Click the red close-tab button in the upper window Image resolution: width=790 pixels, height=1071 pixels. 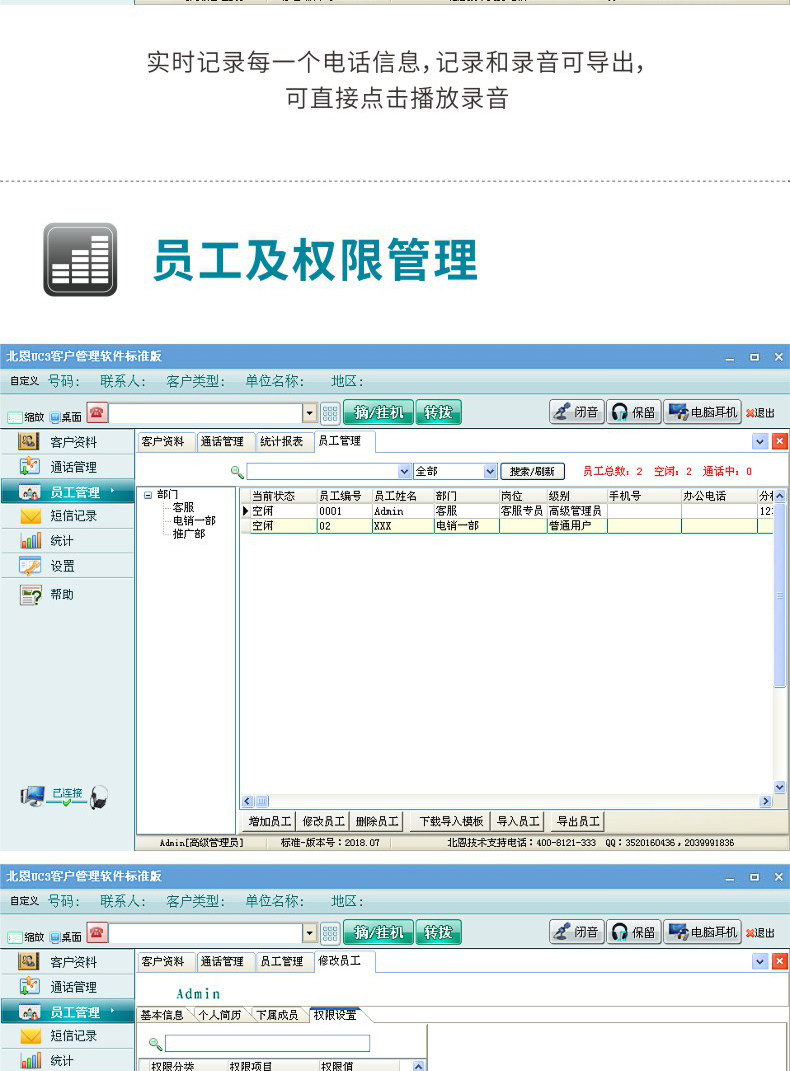pos(779,441)
